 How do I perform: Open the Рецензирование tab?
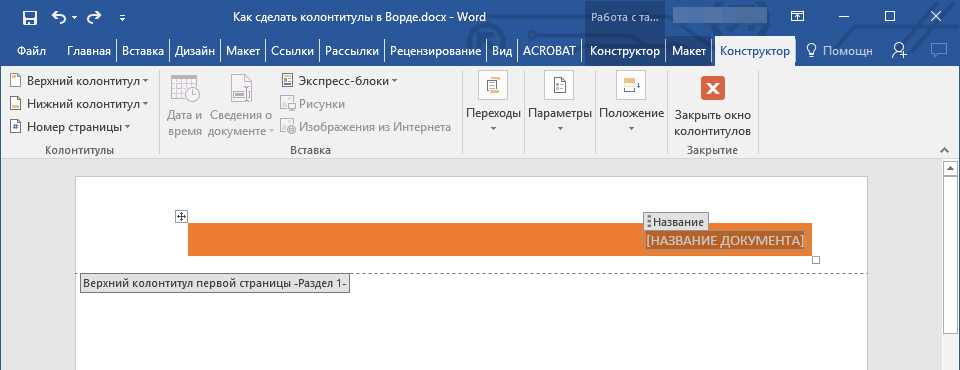point(435,51)
